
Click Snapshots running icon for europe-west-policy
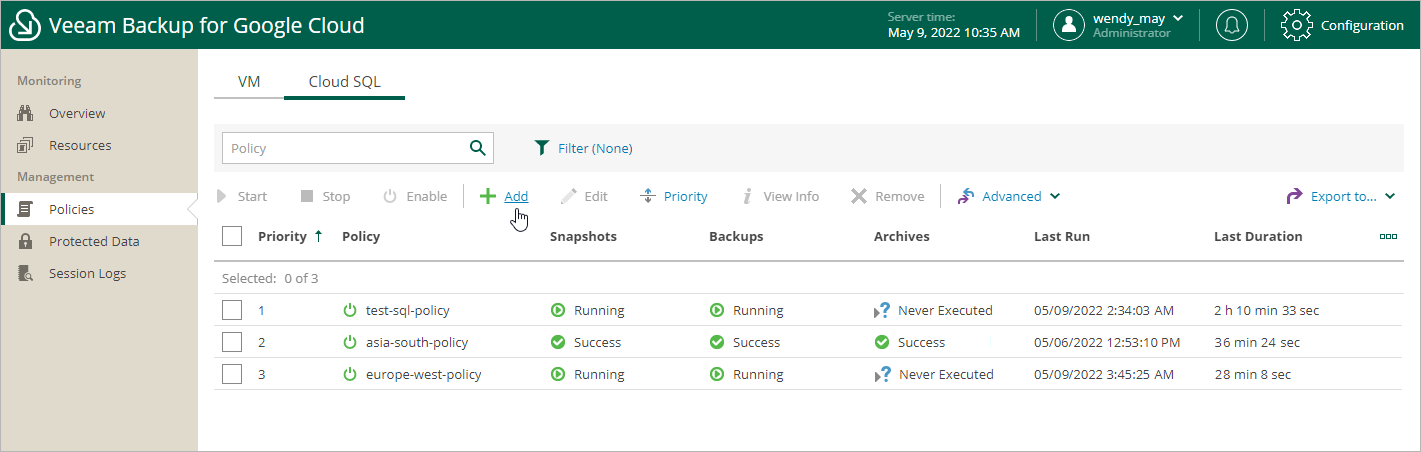click(558, 374)
